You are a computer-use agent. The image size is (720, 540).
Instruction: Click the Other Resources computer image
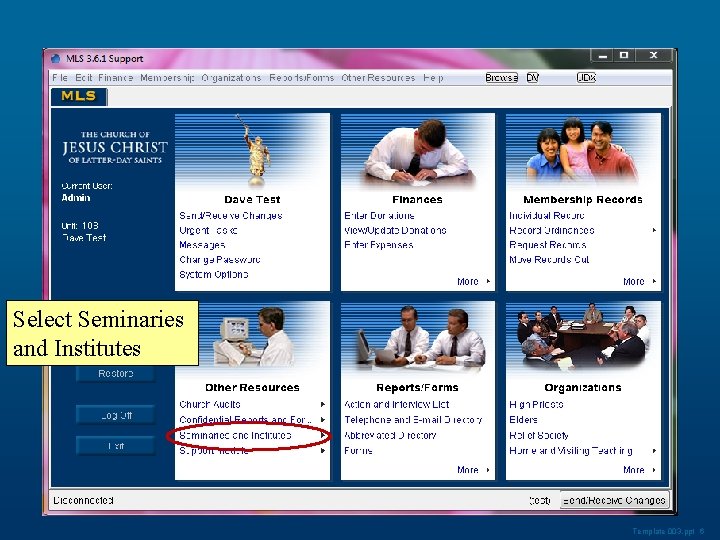click(255, 338)
